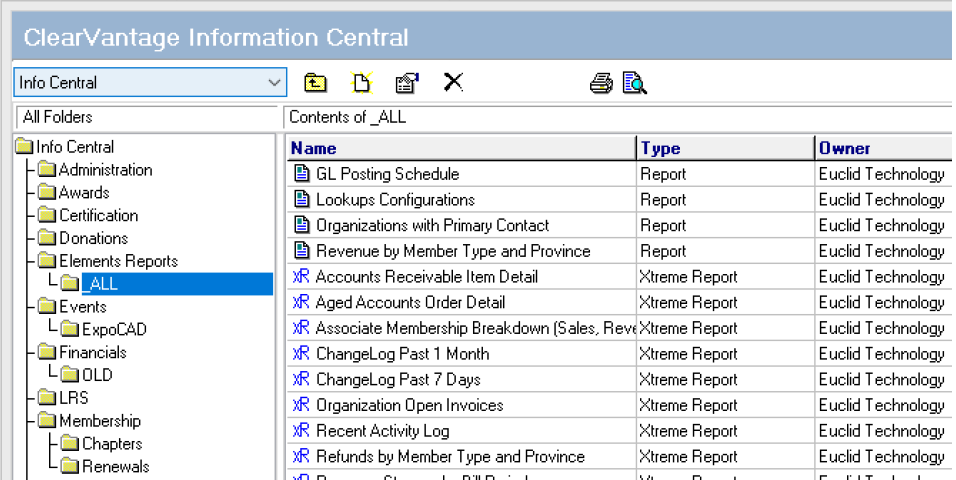This screenshot has height=480, width=956.
Task: Sort by the Name column header
Action: 460,148
